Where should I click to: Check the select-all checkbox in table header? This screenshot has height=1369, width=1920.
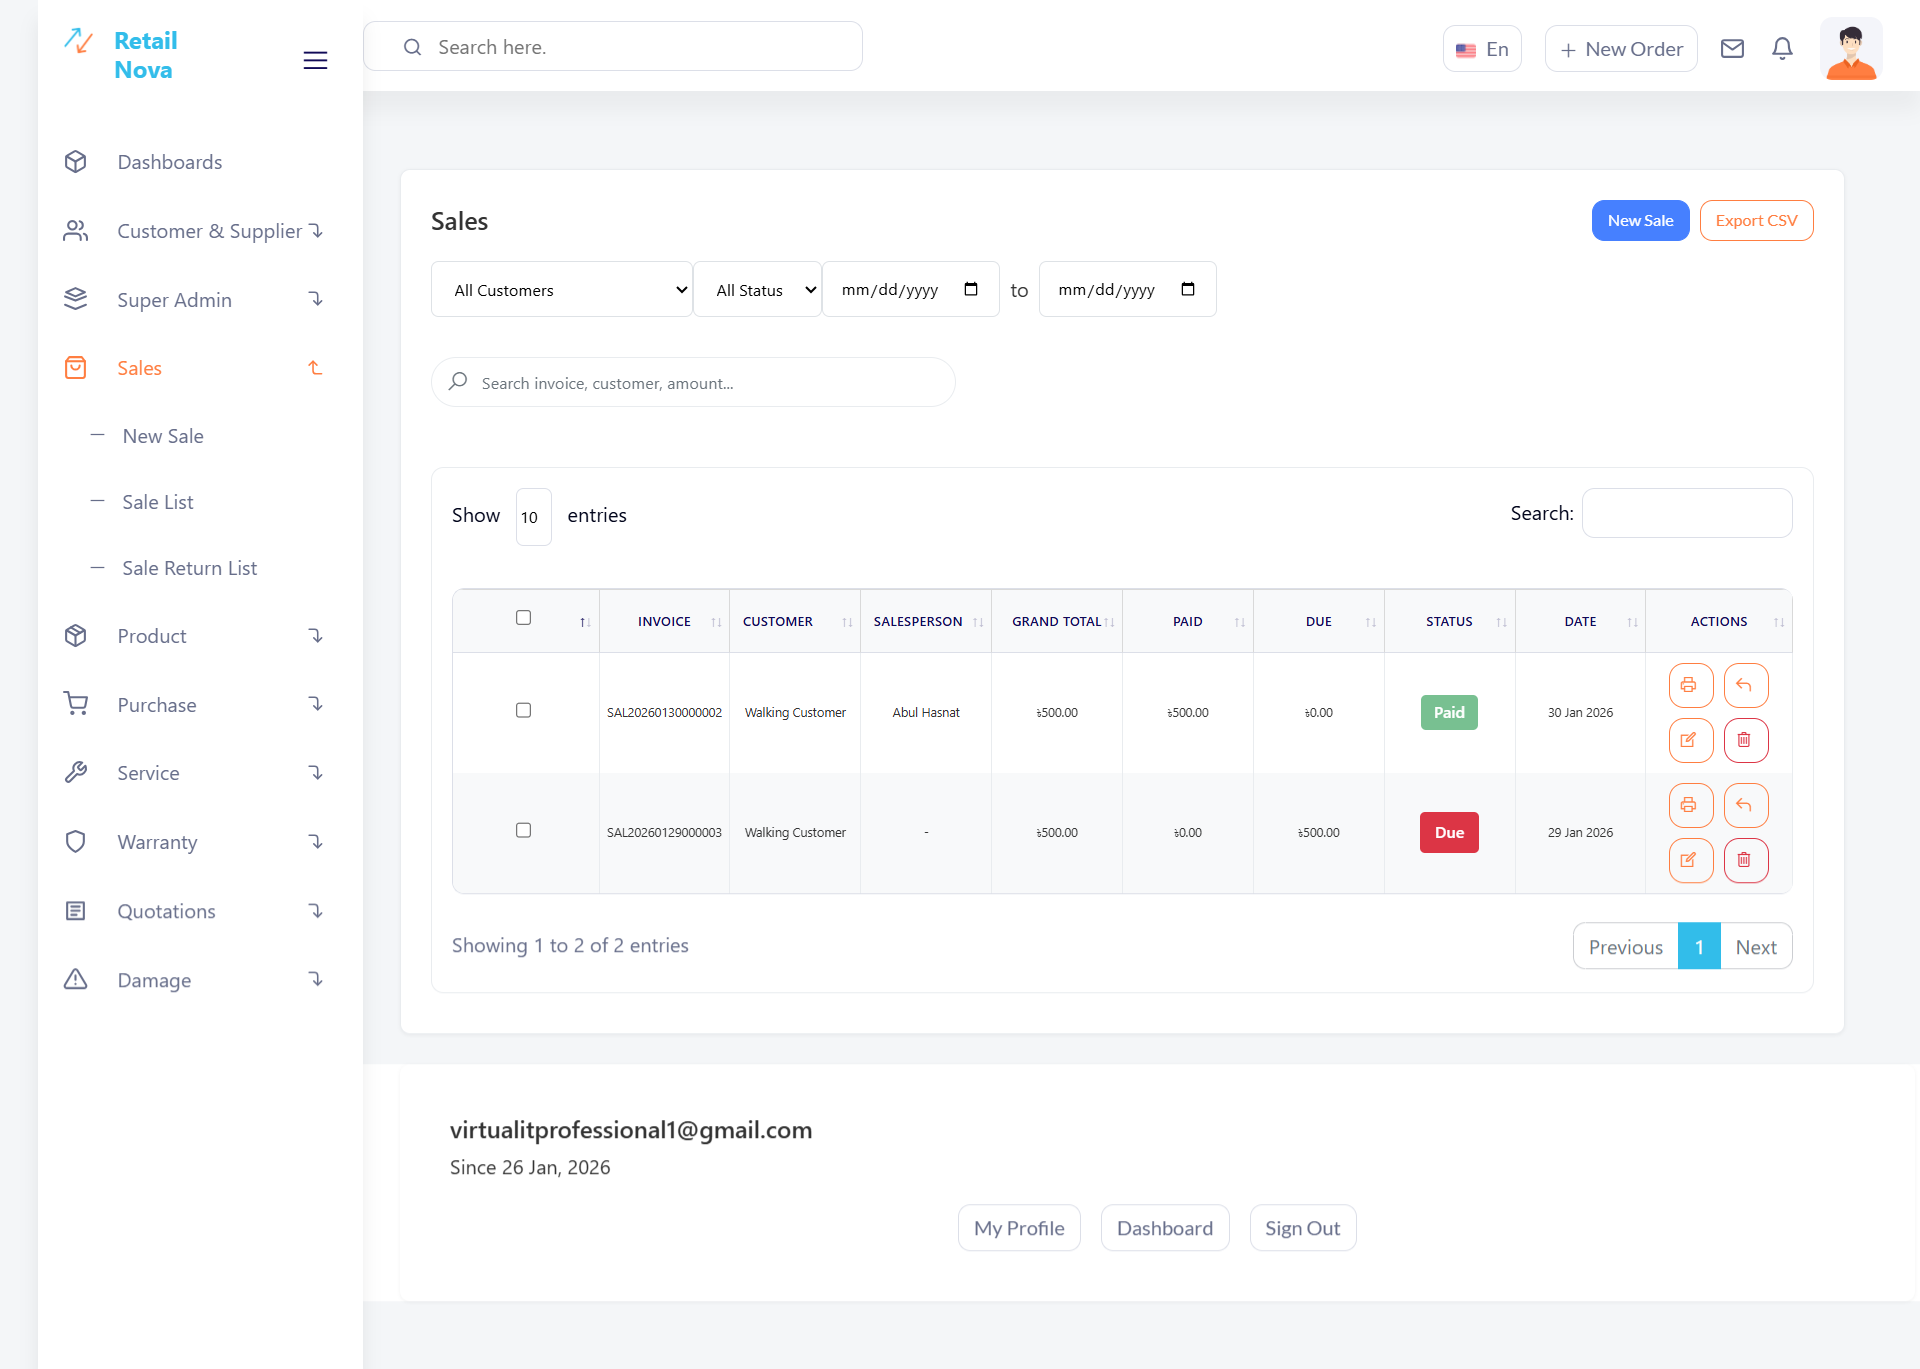click(523, 618)
